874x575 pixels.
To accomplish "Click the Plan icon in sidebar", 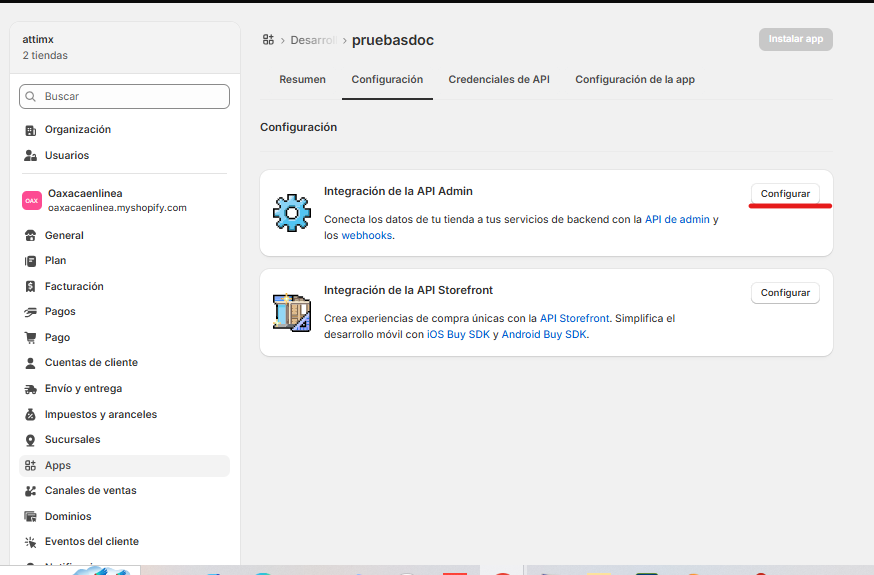I will 31,261.
